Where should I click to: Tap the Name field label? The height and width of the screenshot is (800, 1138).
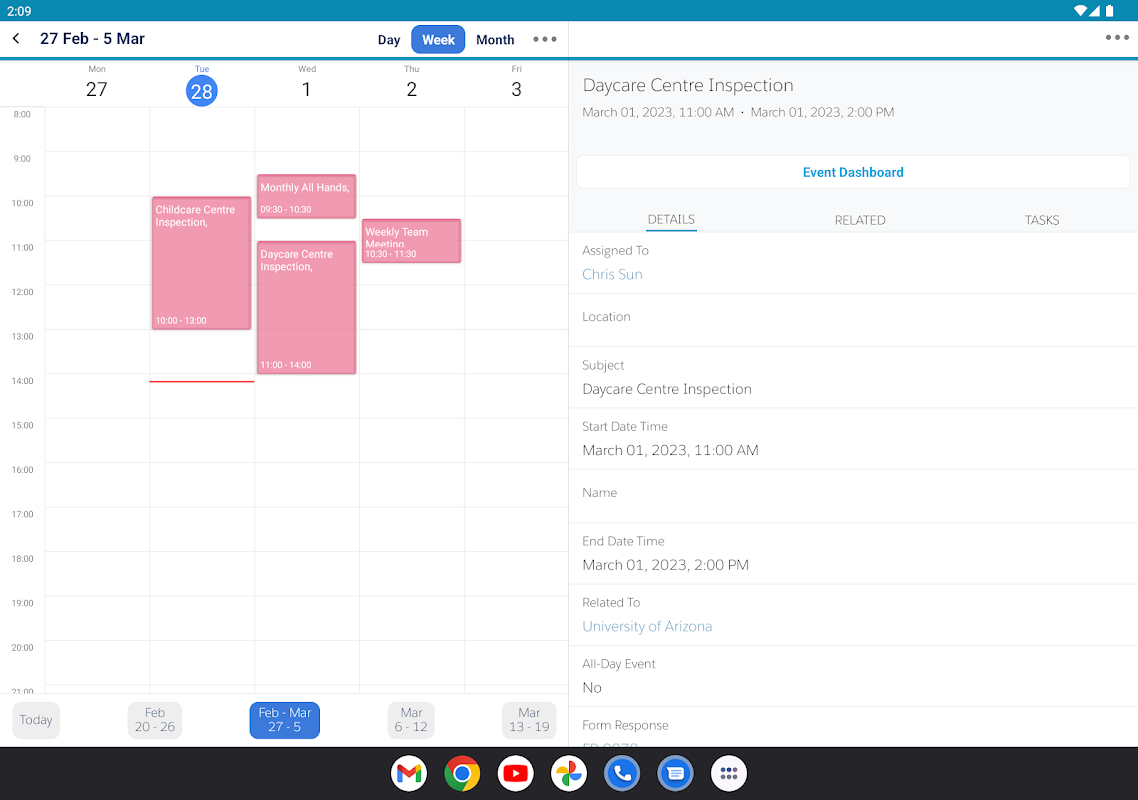coord(599,492)
